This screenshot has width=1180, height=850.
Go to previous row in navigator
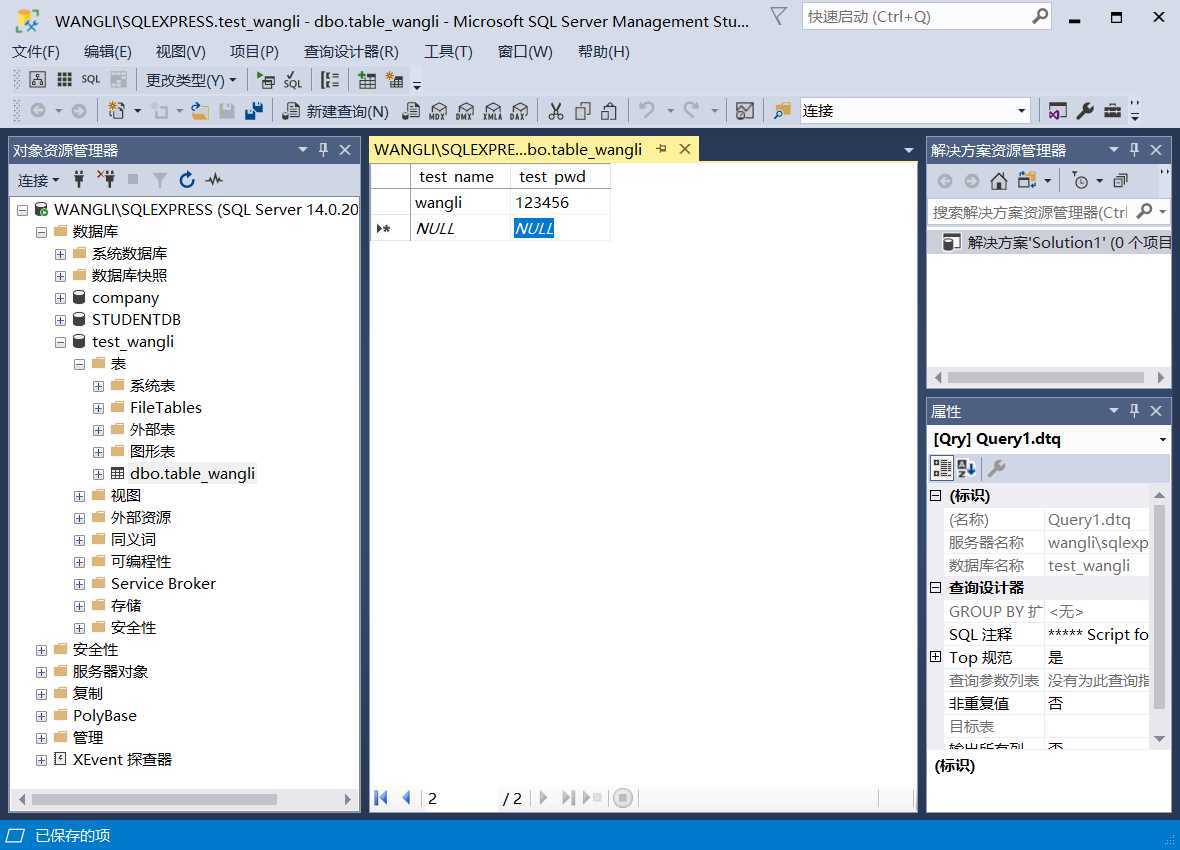pos(406,797)
